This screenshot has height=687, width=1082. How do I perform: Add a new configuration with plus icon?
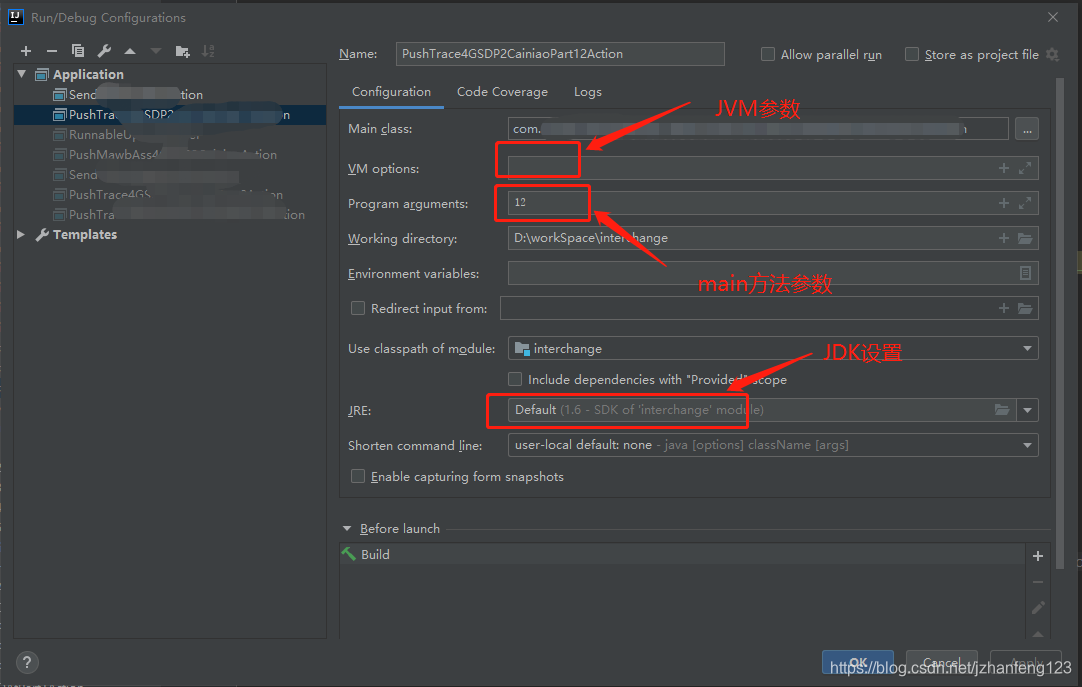click(x=26, y=51)
